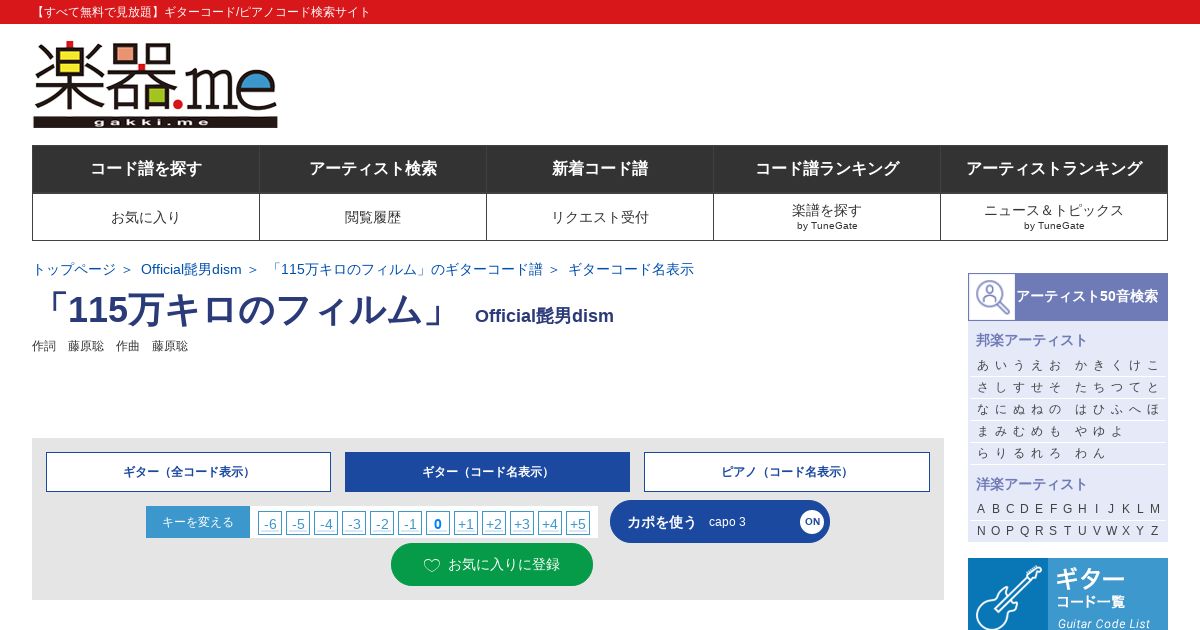Image resolution: width=1200 pixels, height=630 pixels.
Task: Click the Official髭男dism artist name heading
Action: point(544,316)
